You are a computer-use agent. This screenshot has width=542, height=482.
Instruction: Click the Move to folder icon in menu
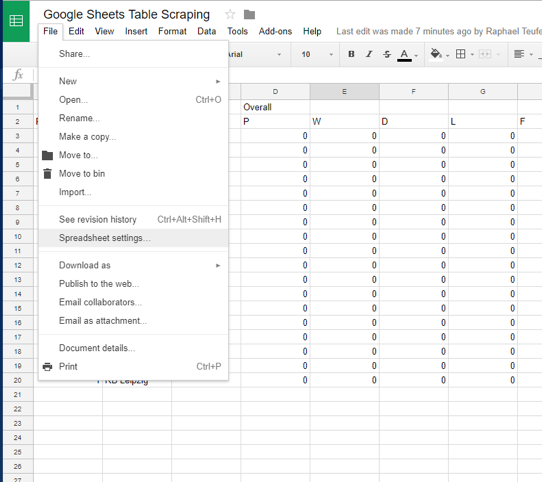pyautogui.click(x=47, y=155)
